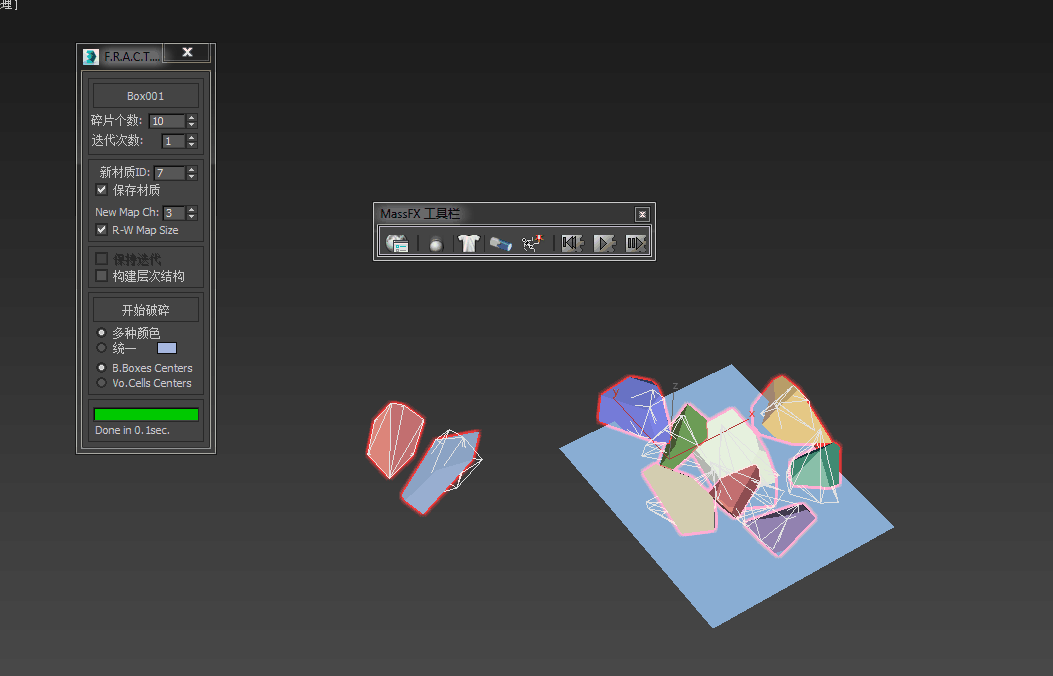Select the 统一 color radio button

coord(101,348)
